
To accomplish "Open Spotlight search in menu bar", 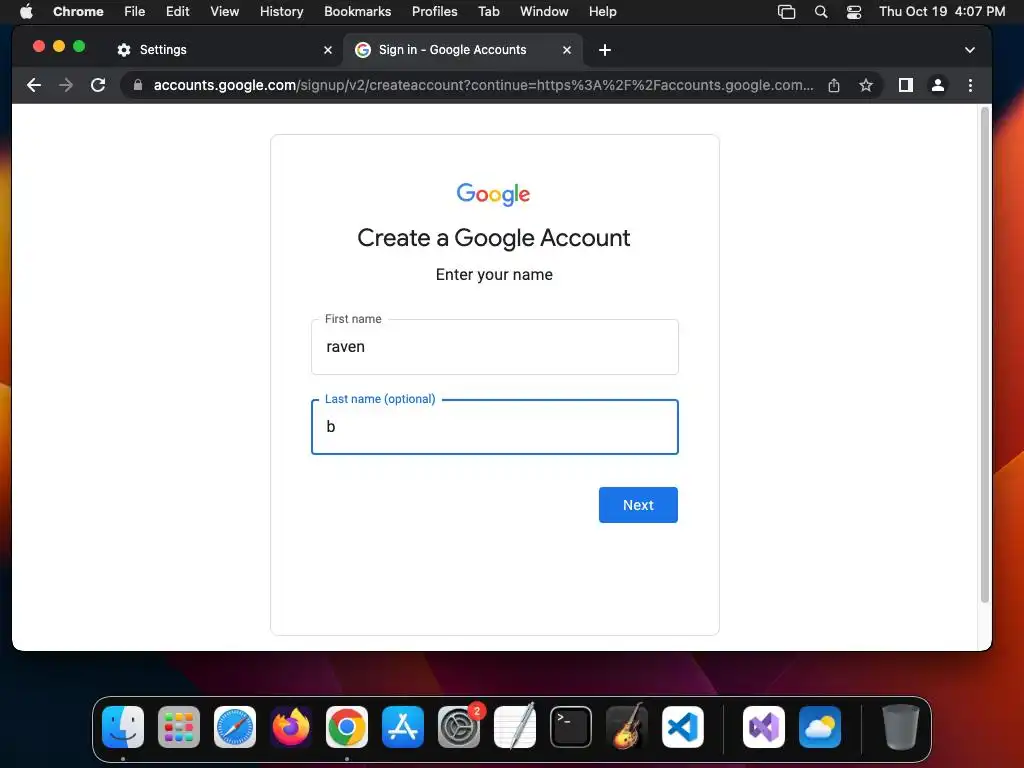I will pos(821,12).
